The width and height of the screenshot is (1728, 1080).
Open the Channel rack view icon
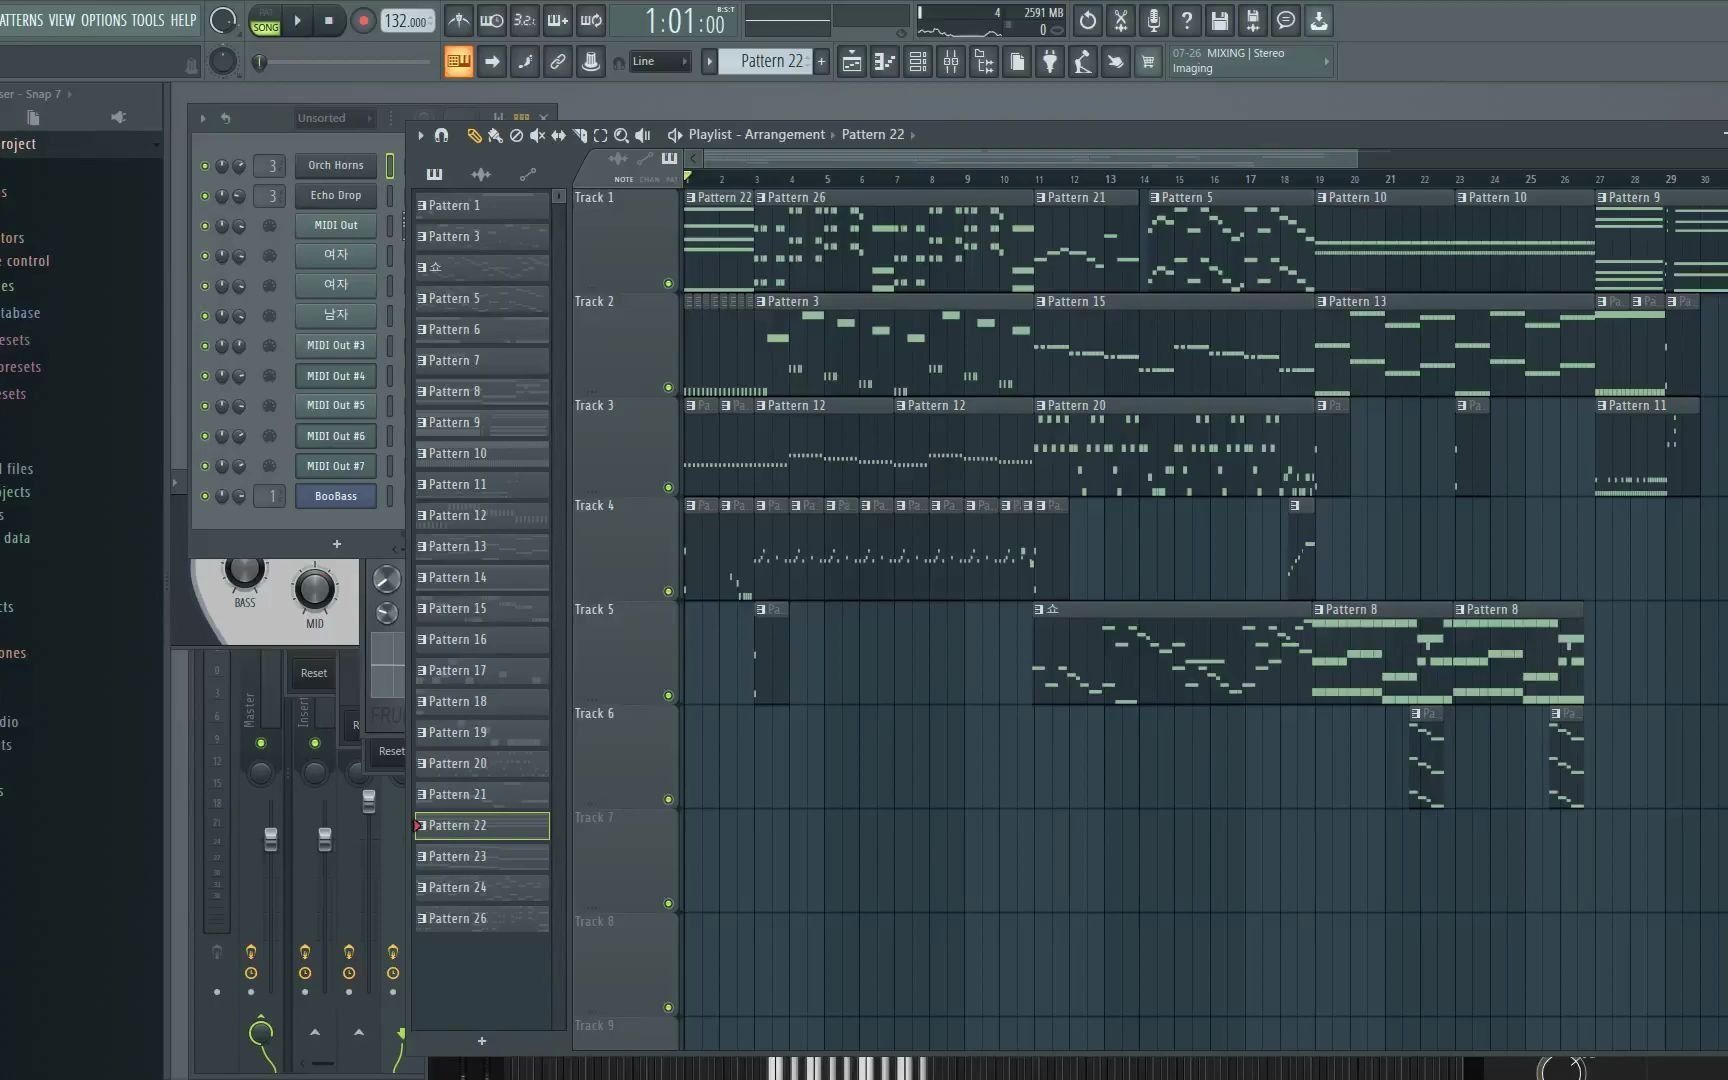point(917,62)
